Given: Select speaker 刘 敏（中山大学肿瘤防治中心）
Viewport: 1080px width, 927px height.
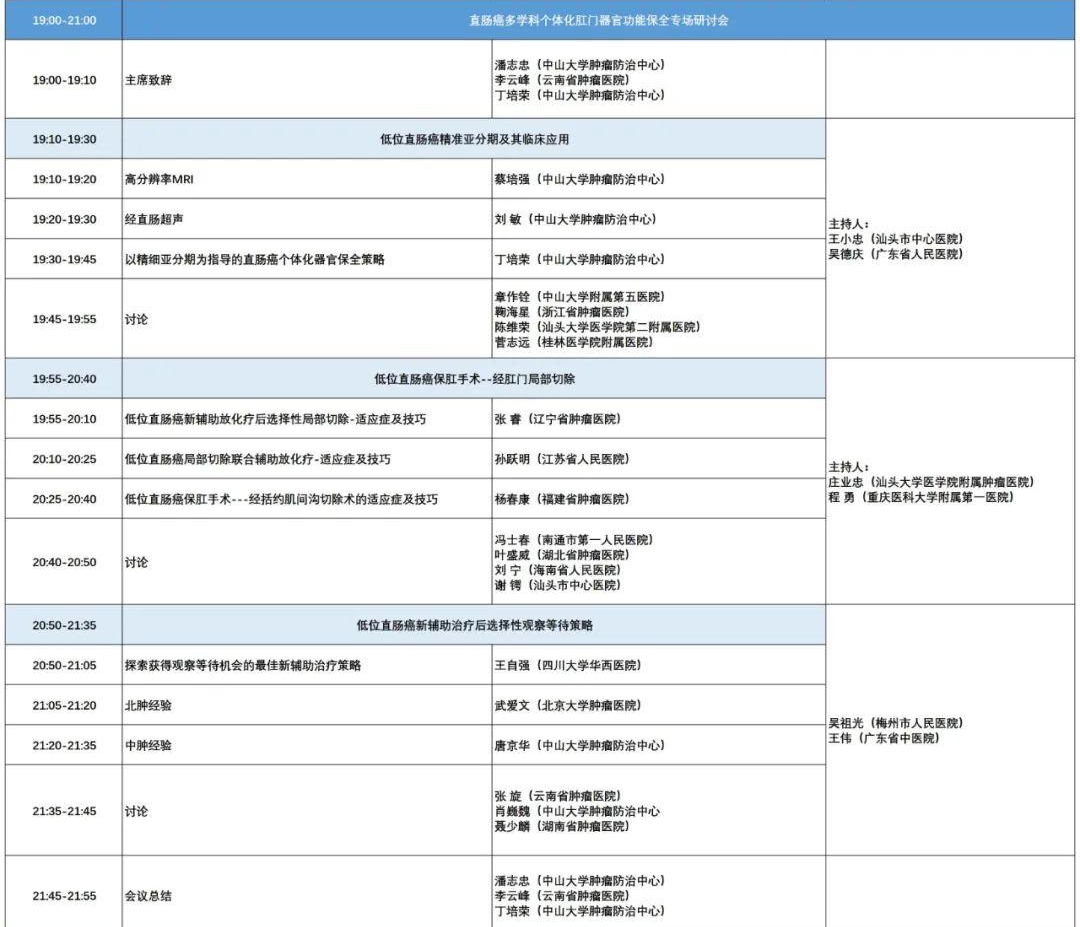Looking at the screenshot, I should (x=576, y=219).
